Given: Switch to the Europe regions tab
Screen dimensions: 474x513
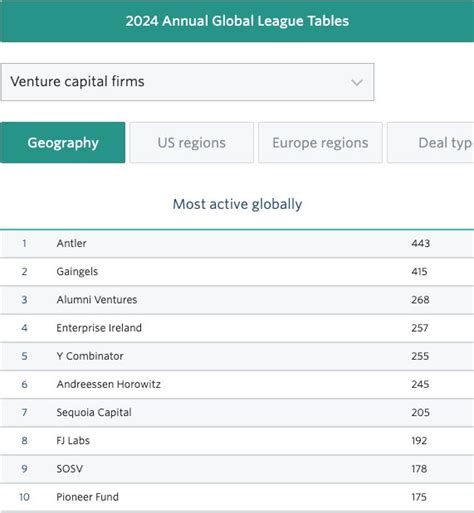Looking at the screenshot, I should (x=320, y=143).
